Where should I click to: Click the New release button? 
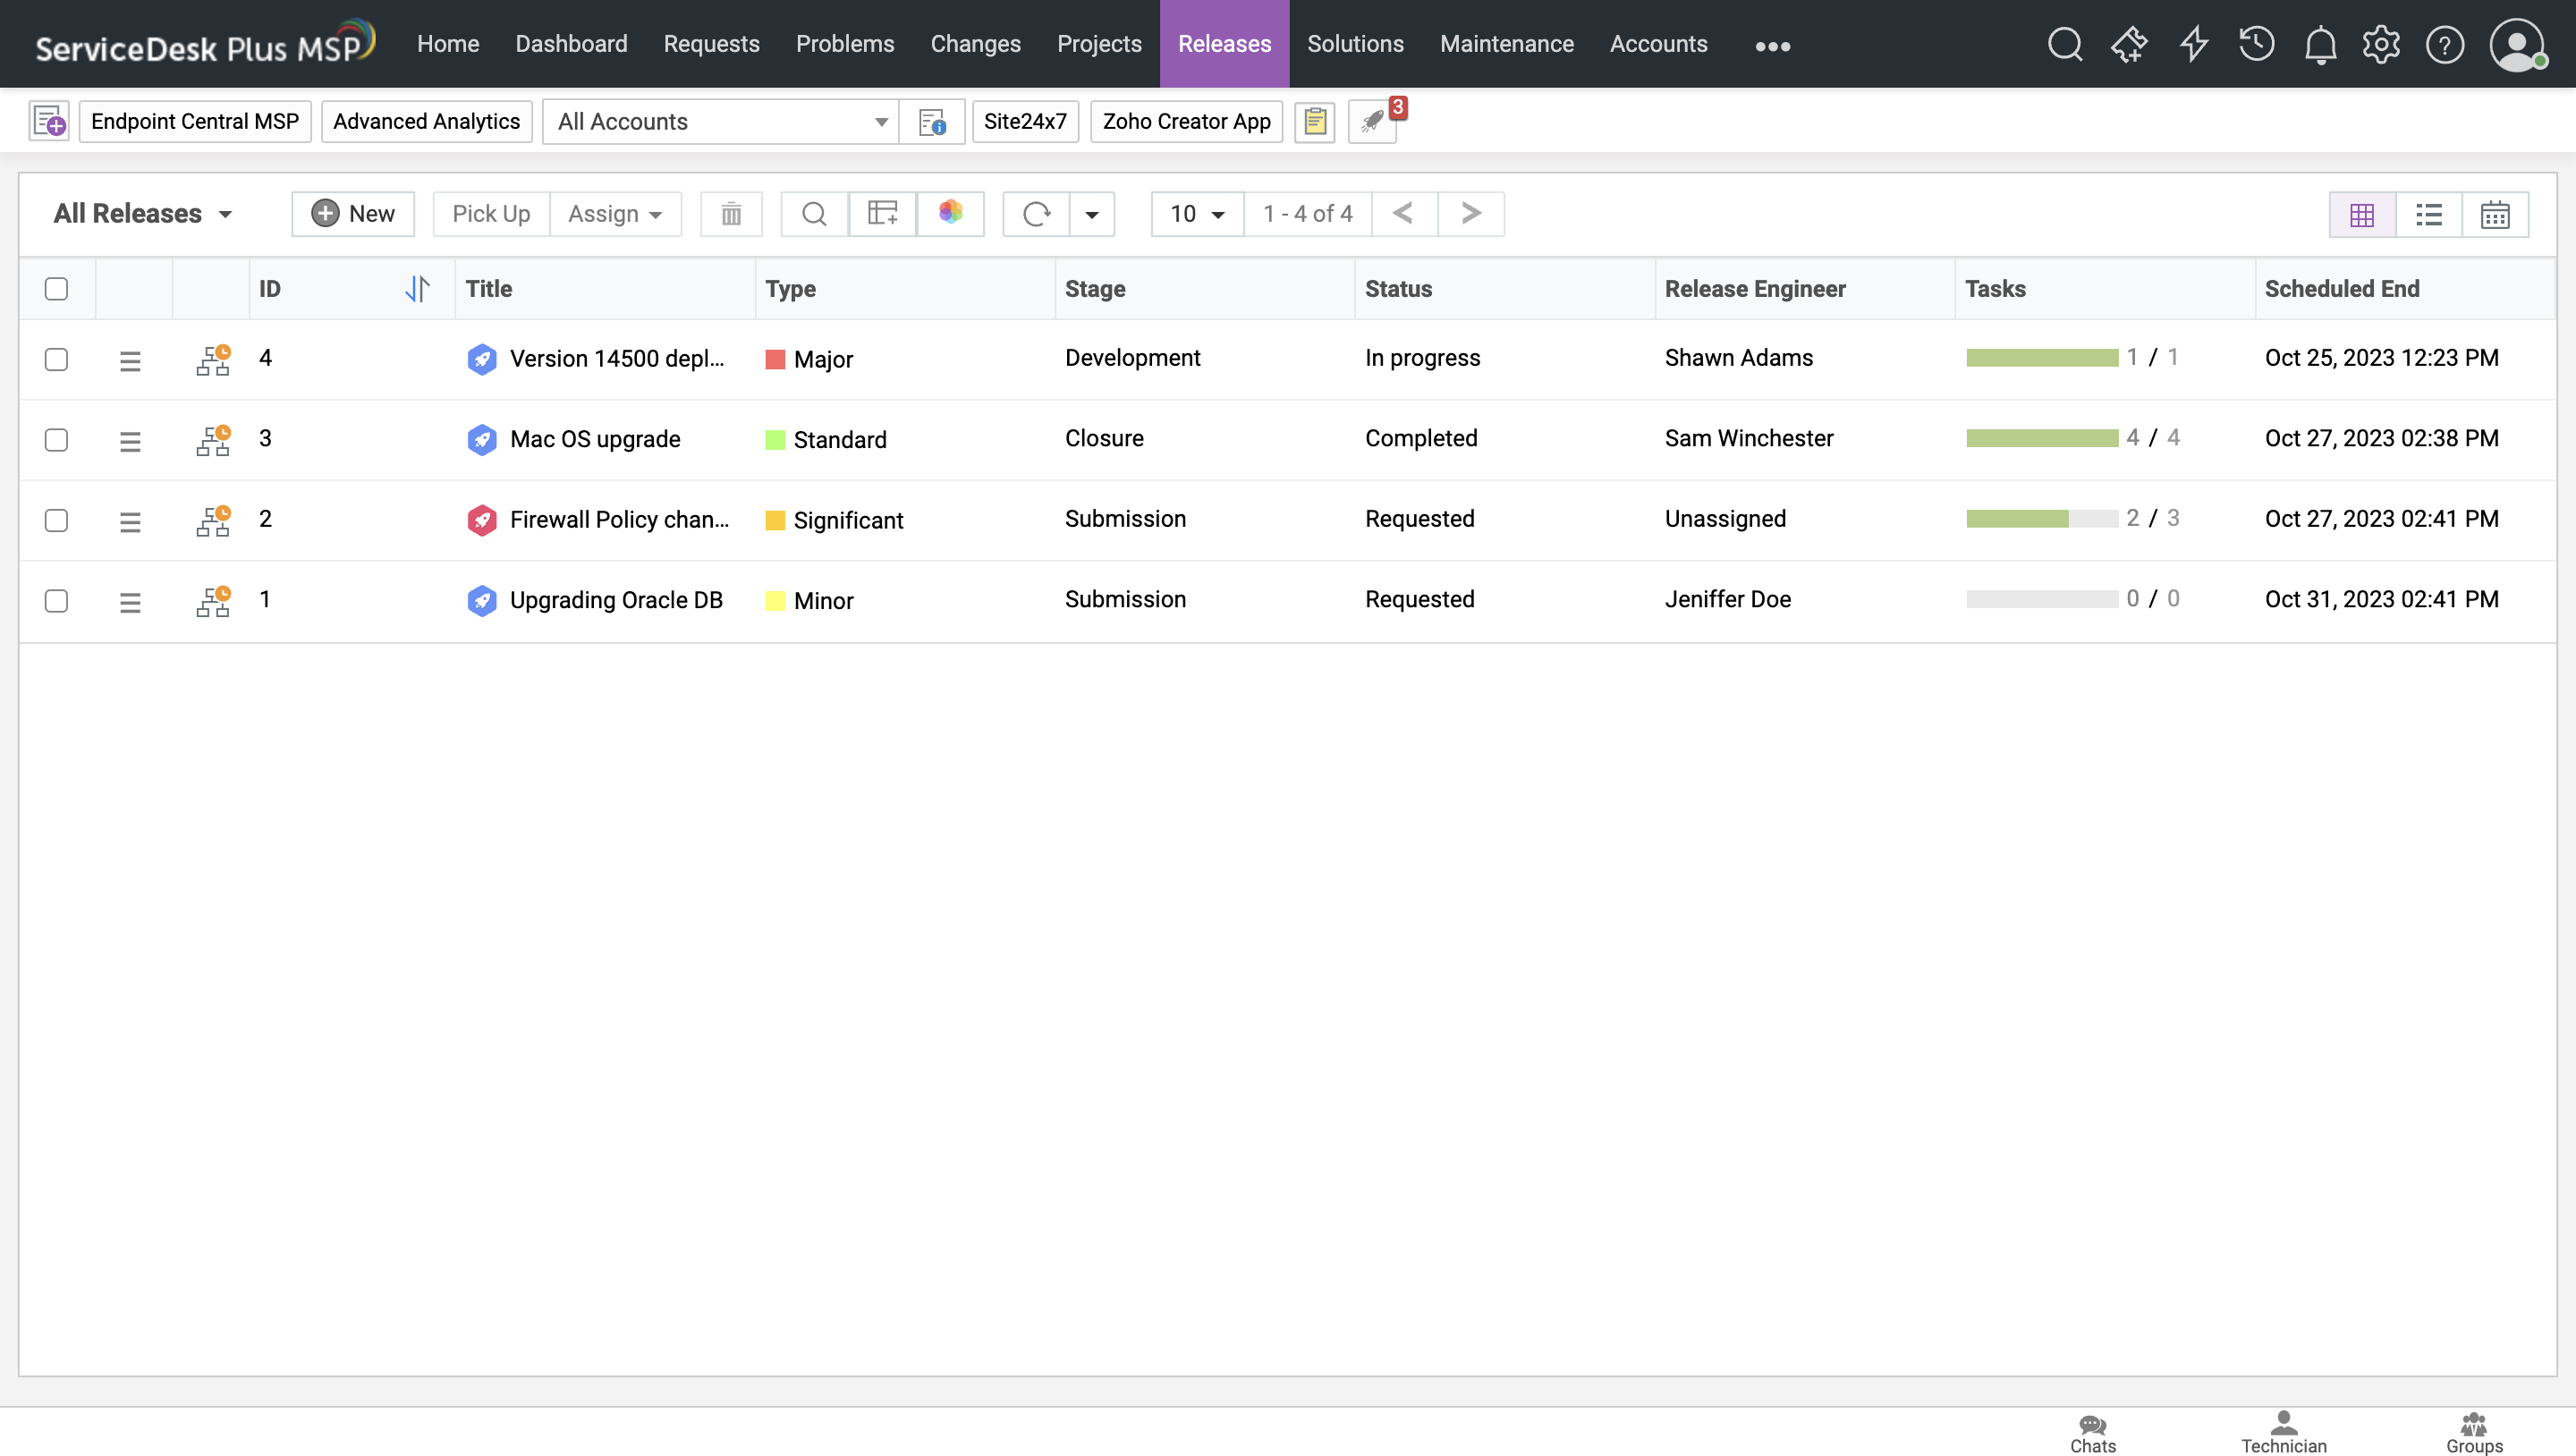353,214
